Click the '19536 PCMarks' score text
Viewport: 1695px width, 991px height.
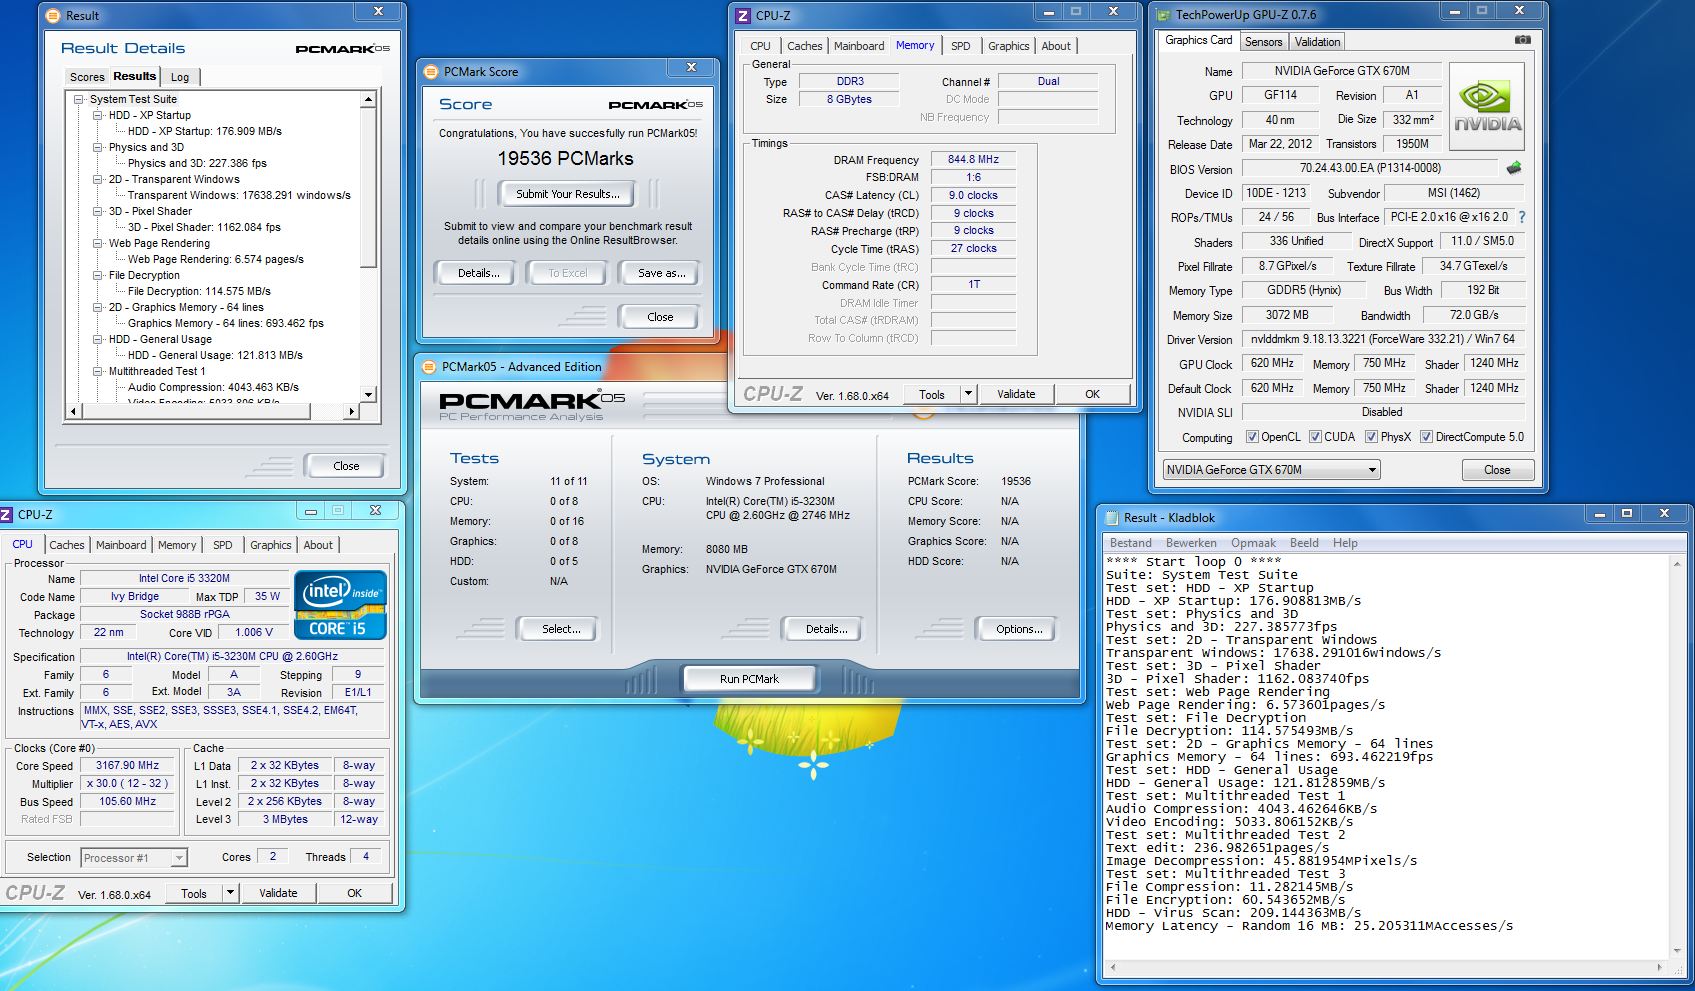(x=565, y=158)
